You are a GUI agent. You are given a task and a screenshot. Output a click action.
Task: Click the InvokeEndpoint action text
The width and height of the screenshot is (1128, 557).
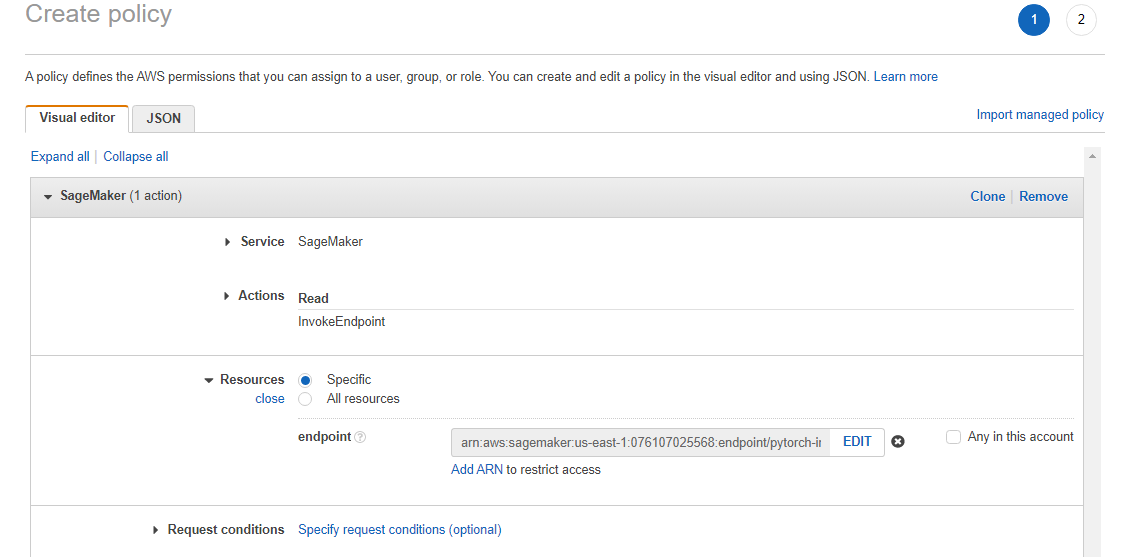[342, 322]
